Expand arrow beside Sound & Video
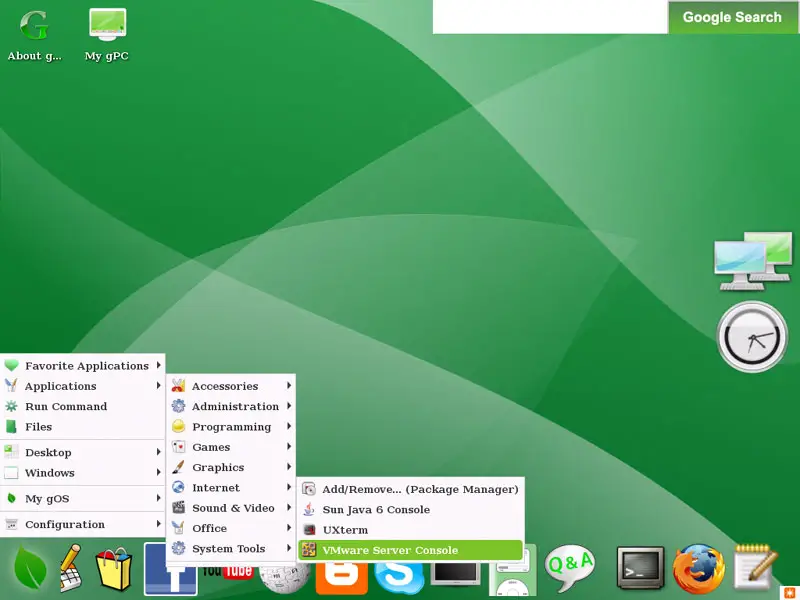 pyautogui.click(x=289, y=507)
